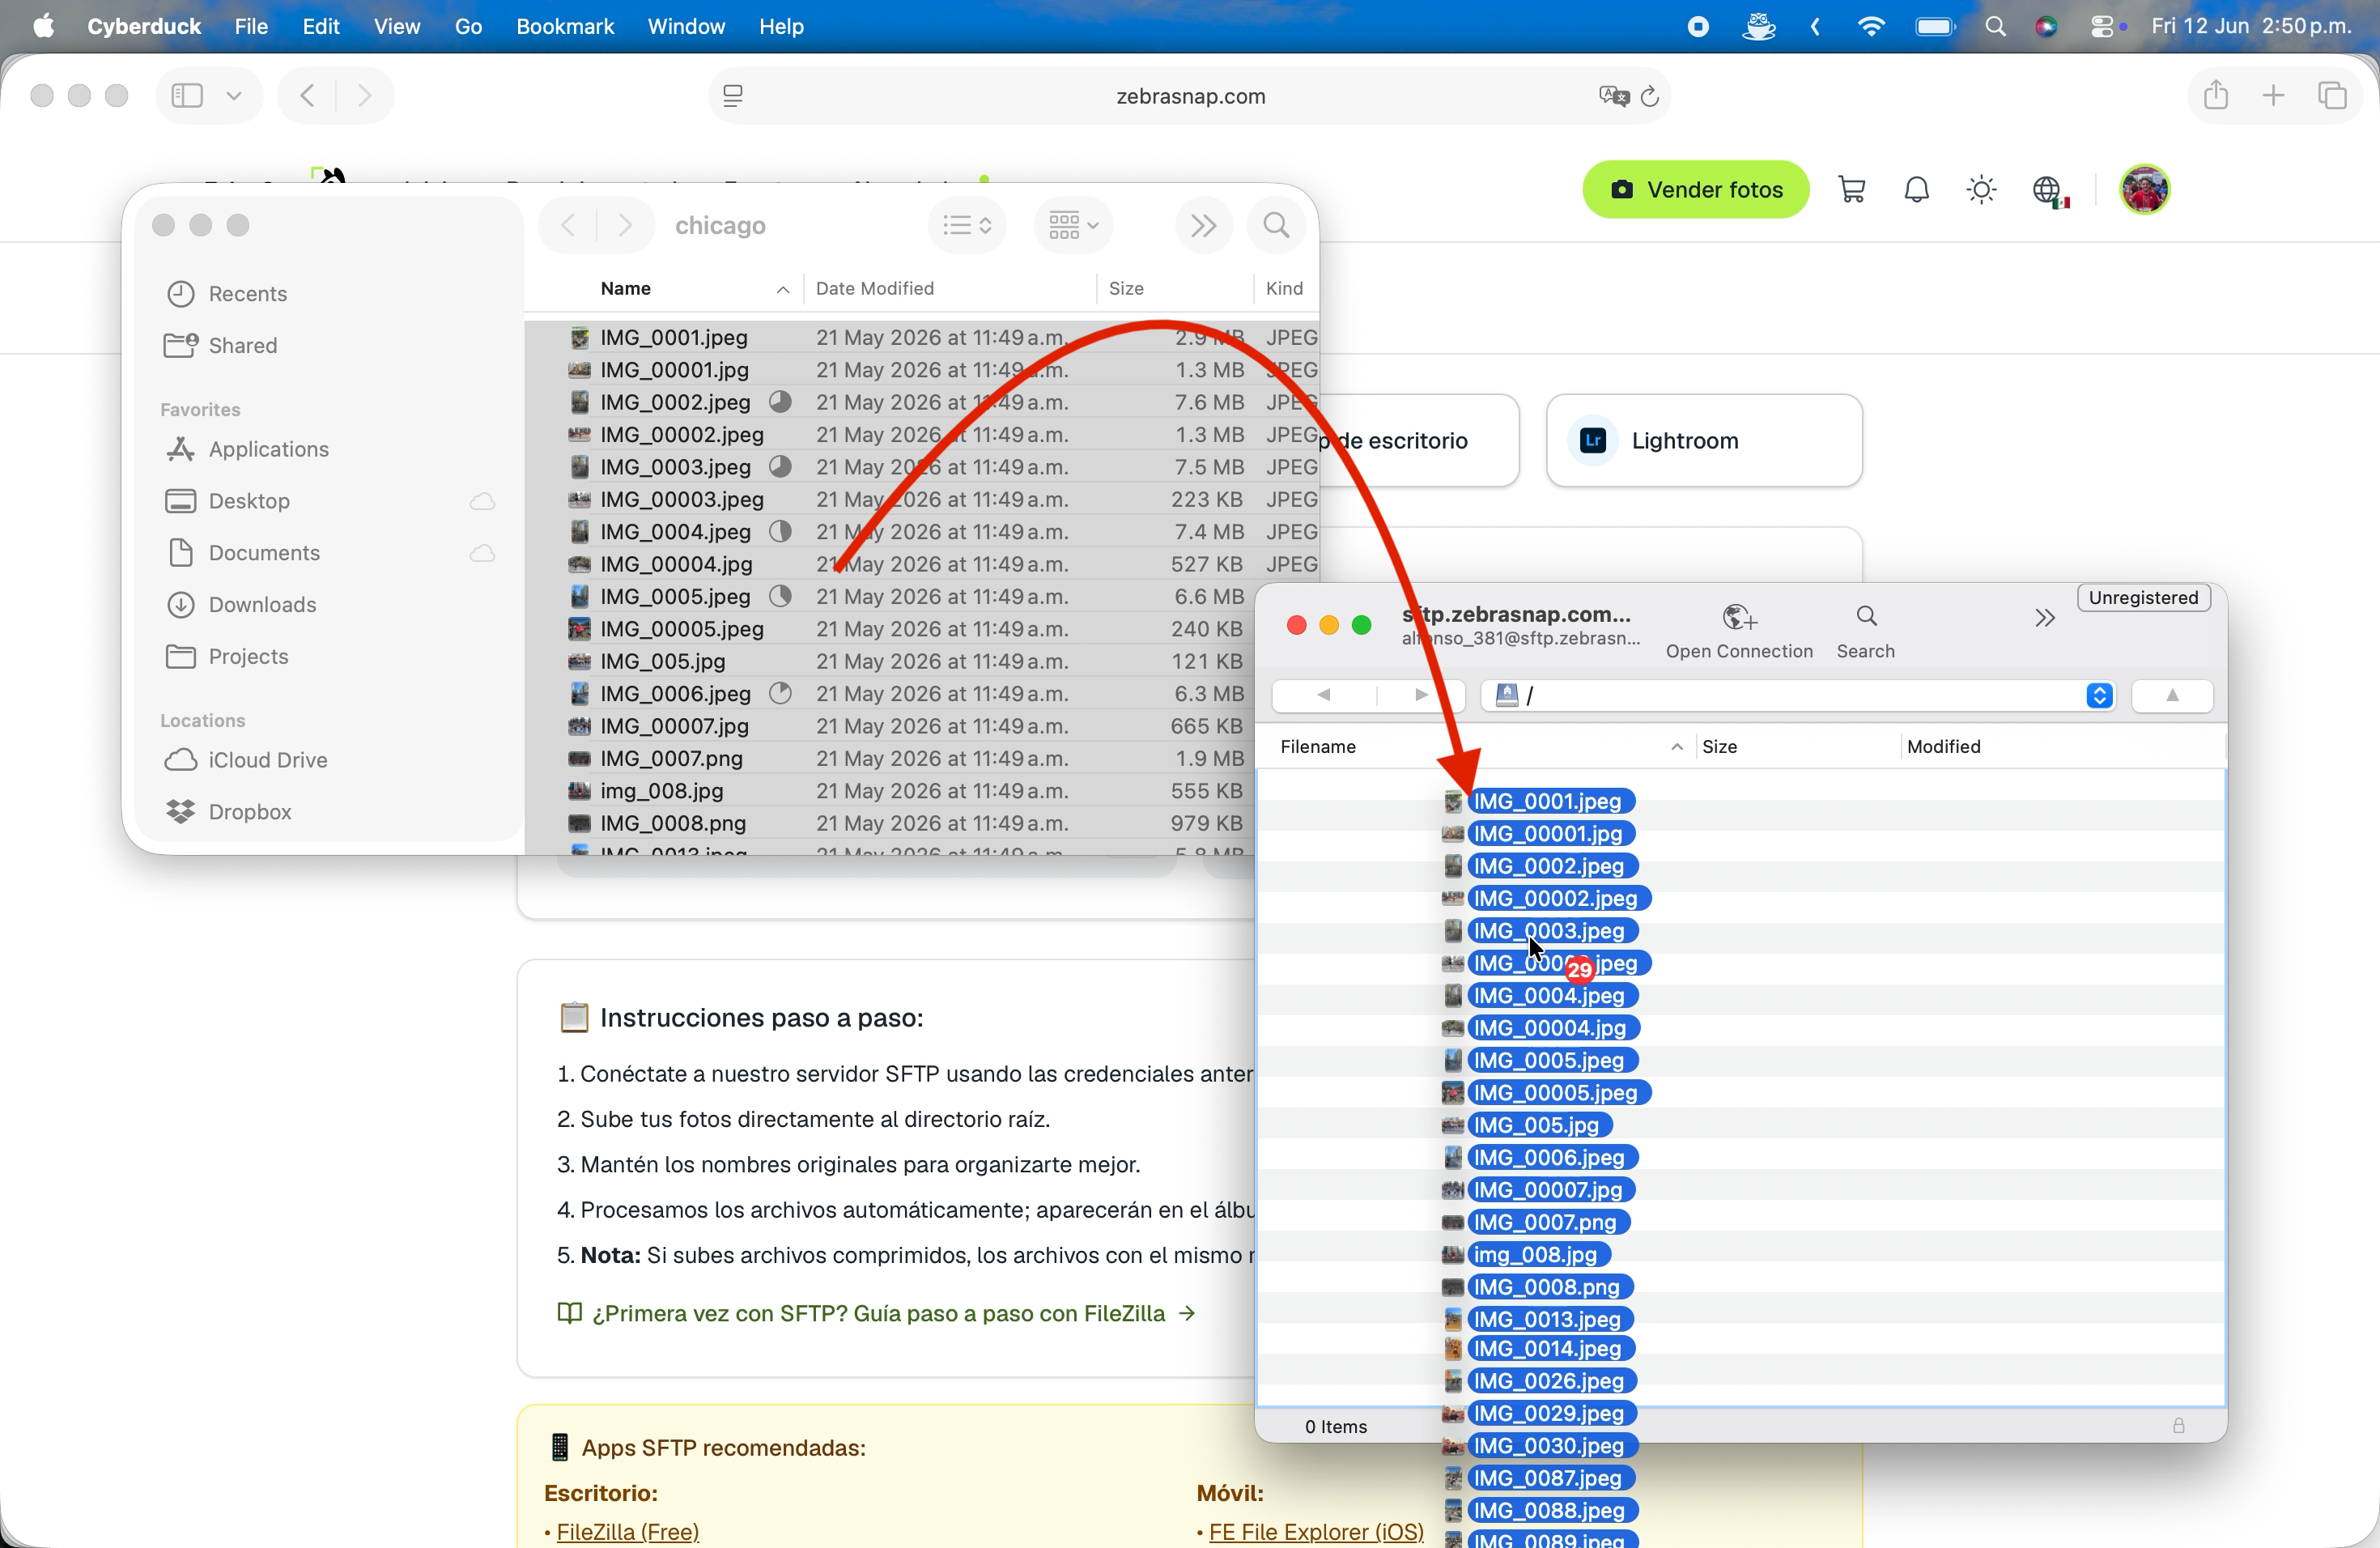Image resolution: width=2380 pixels, height=1548 pixels.
Task: Open iCloud Drive in Finder sidebar
Action: pyautogui.click(x=267, y=760)
